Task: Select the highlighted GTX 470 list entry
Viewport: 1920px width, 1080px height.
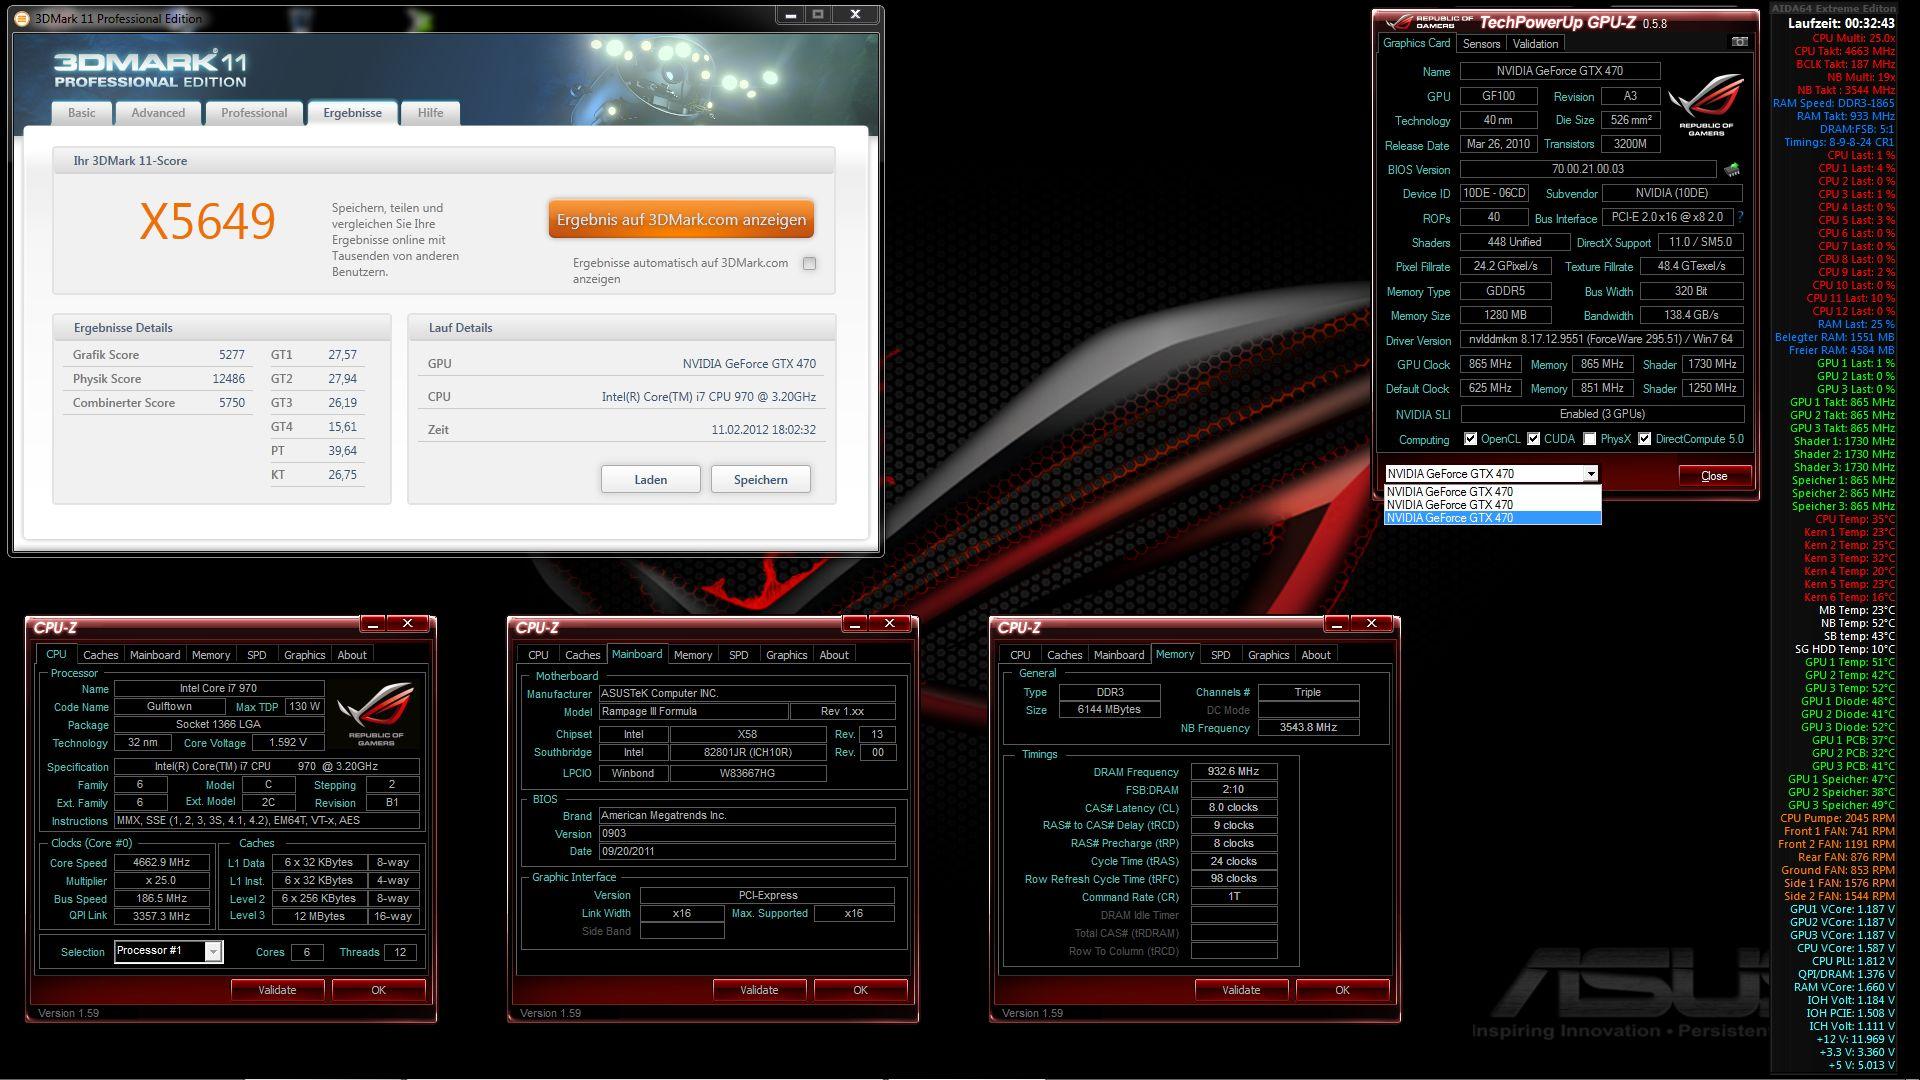Action: [1492, 518]
